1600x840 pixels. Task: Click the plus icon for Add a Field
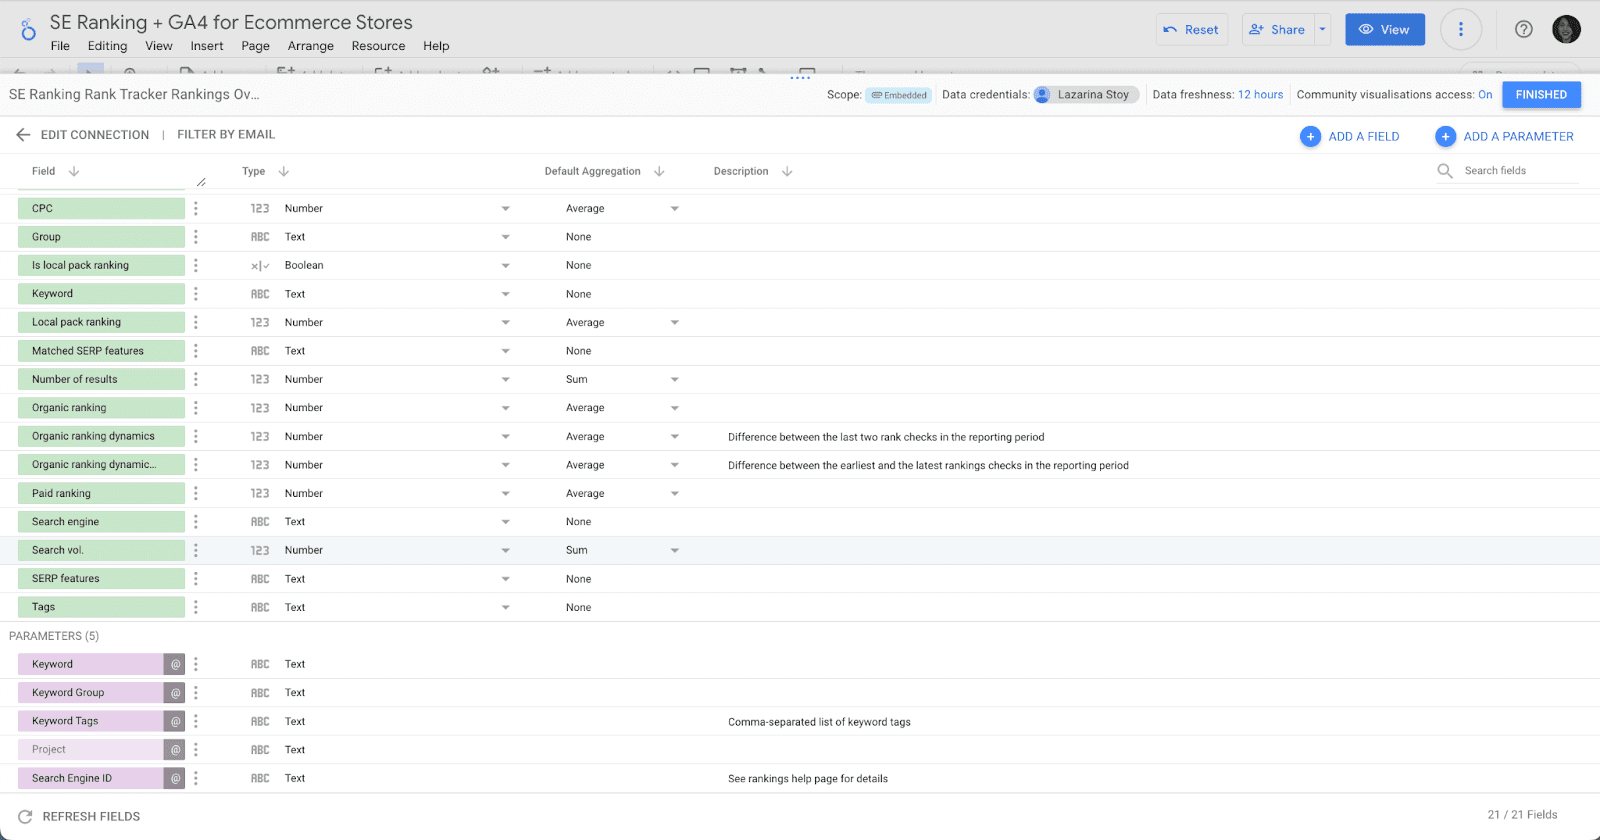tap(1310, 136)
